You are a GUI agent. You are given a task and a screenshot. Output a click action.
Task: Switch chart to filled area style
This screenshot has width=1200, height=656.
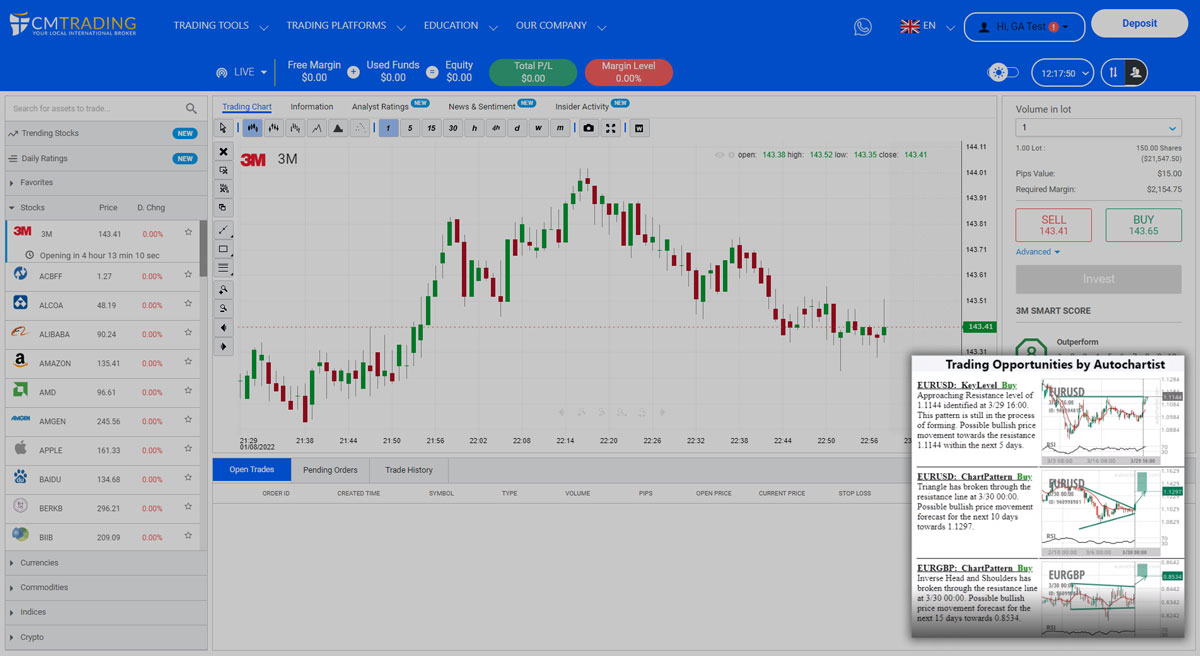pos(338,128)
